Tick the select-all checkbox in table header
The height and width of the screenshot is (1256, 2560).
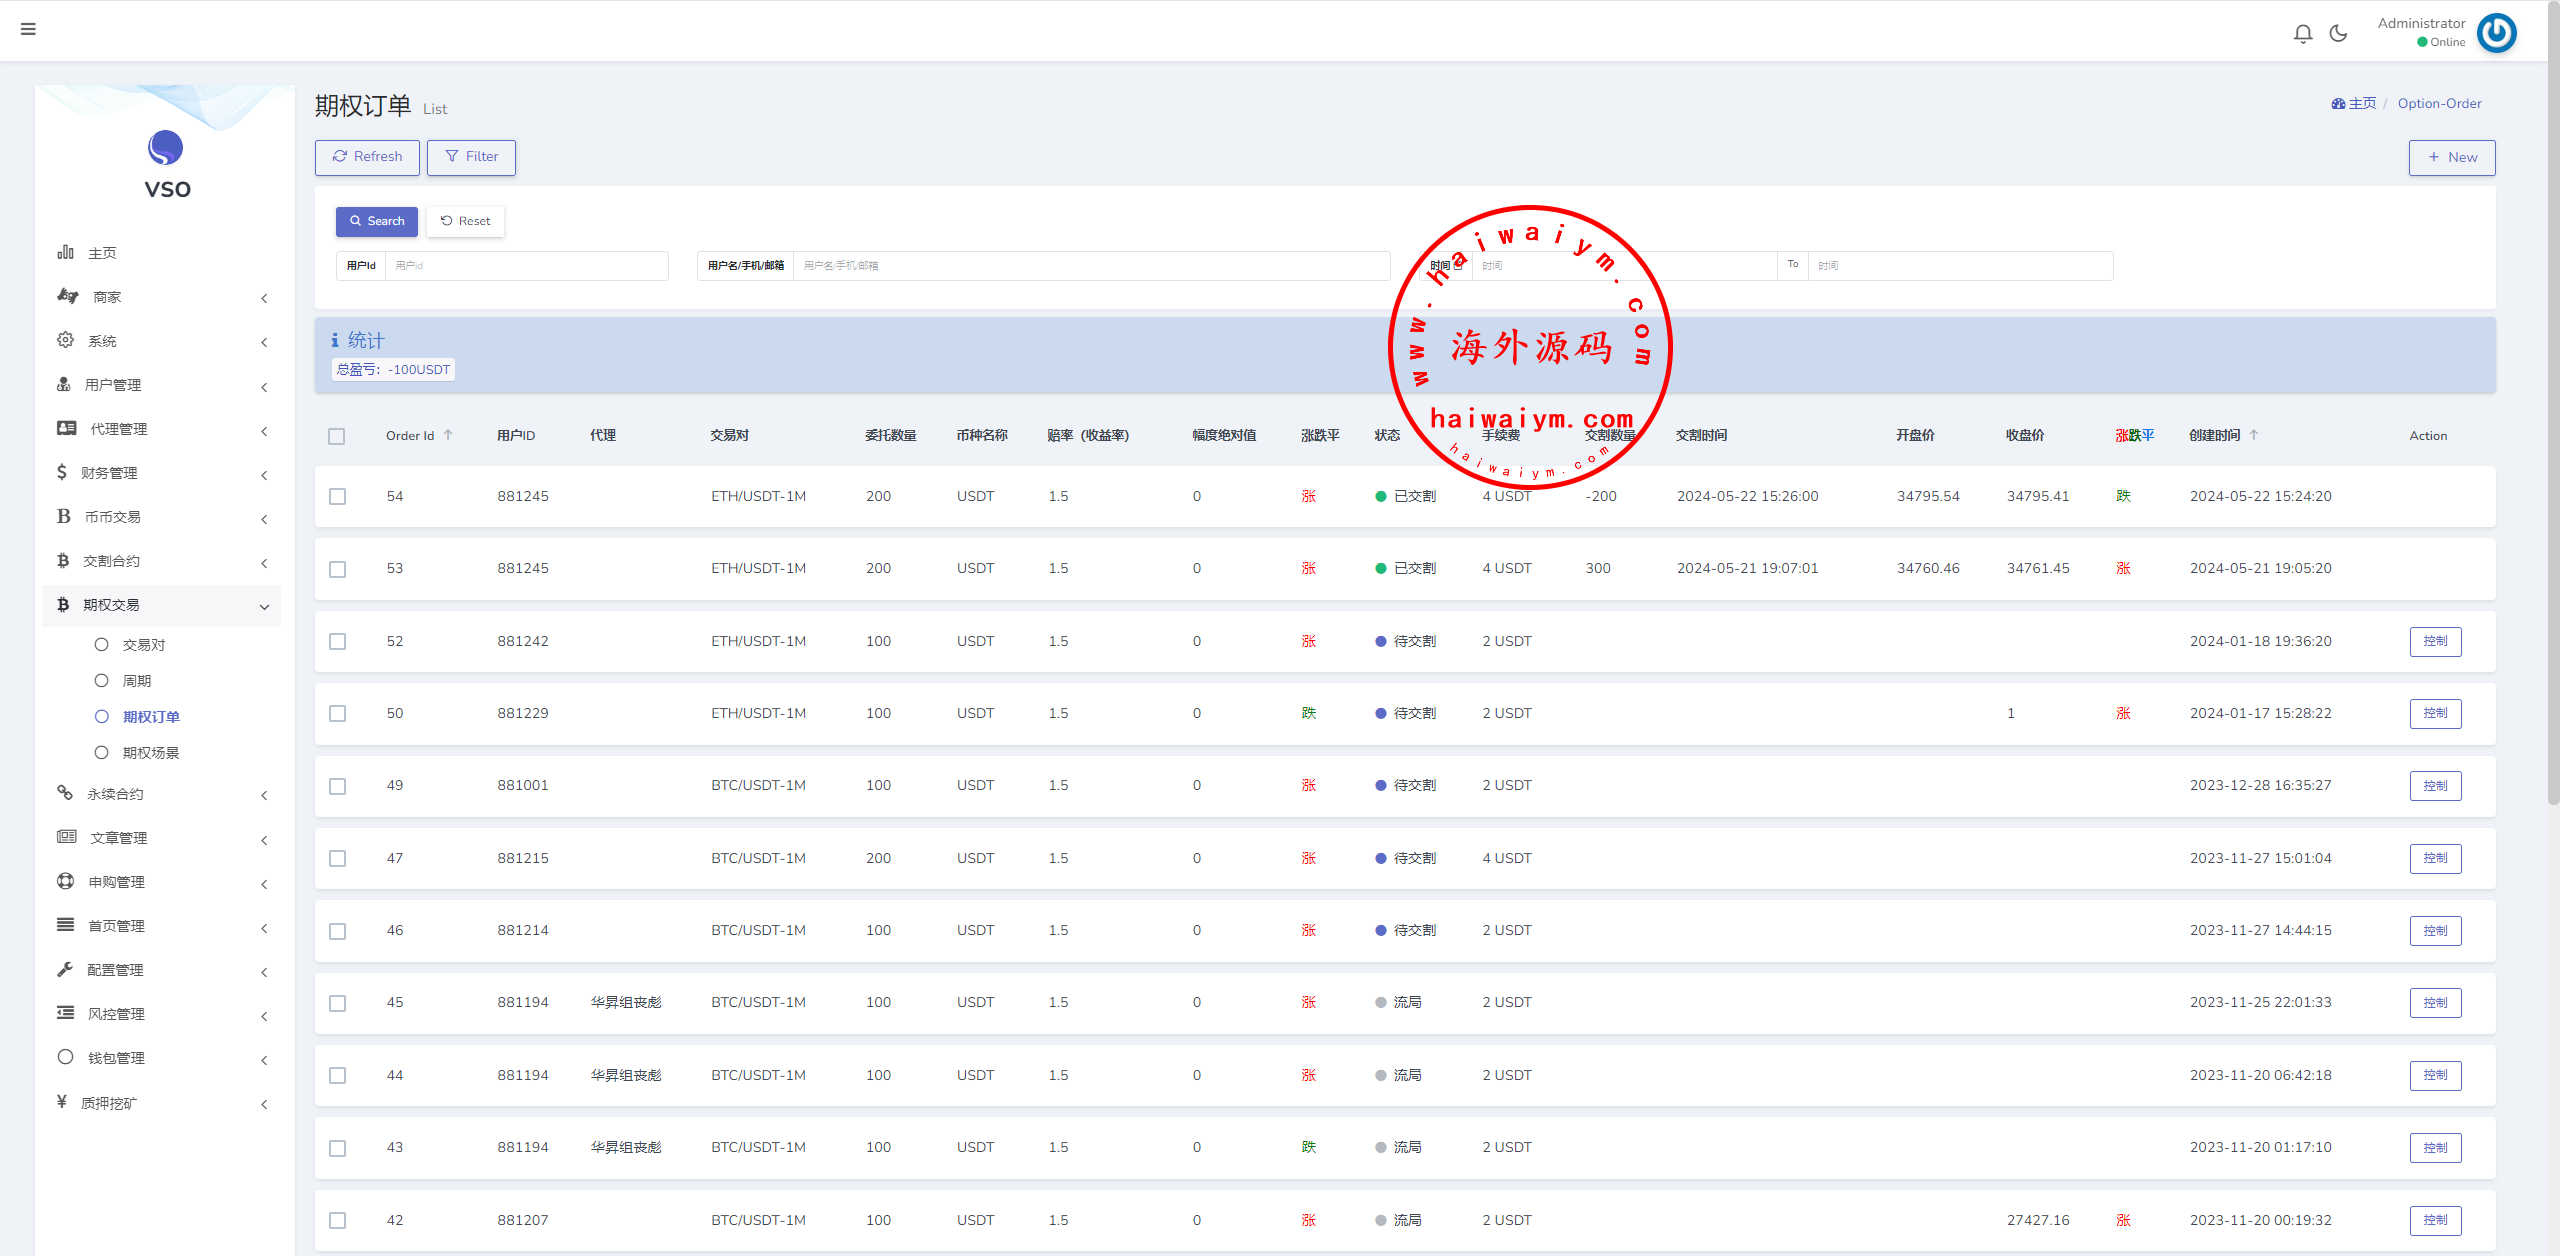pos(337,436)
